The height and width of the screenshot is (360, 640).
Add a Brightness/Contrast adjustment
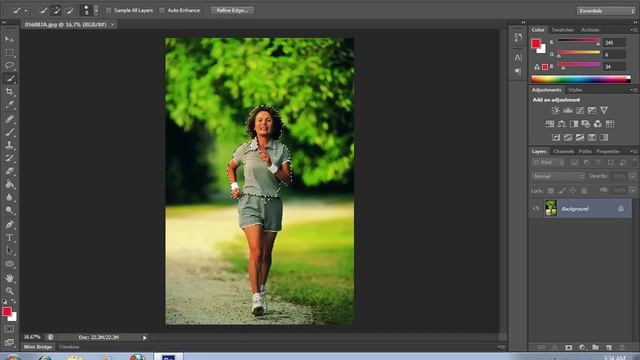556,110
